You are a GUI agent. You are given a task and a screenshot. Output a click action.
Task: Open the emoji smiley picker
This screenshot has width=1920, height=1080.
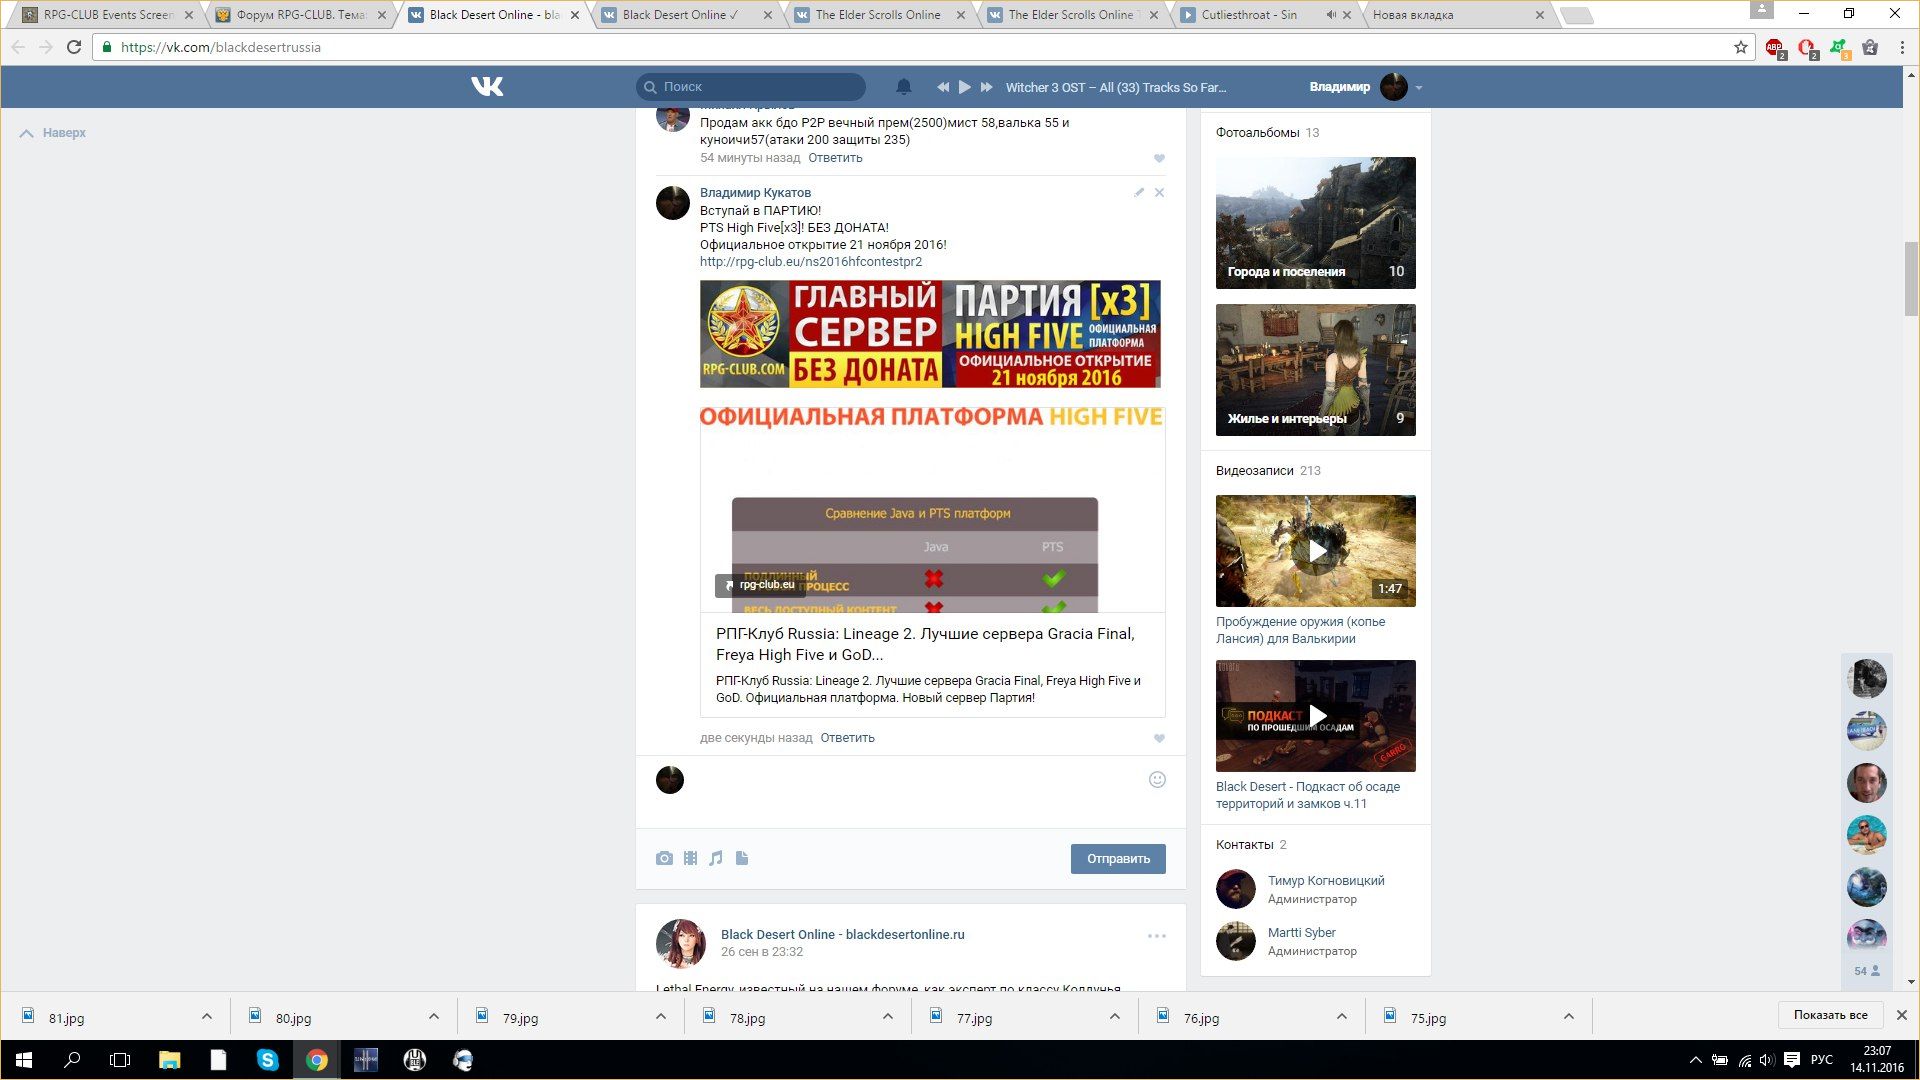pyautogui.click(x=1157, y=780)
